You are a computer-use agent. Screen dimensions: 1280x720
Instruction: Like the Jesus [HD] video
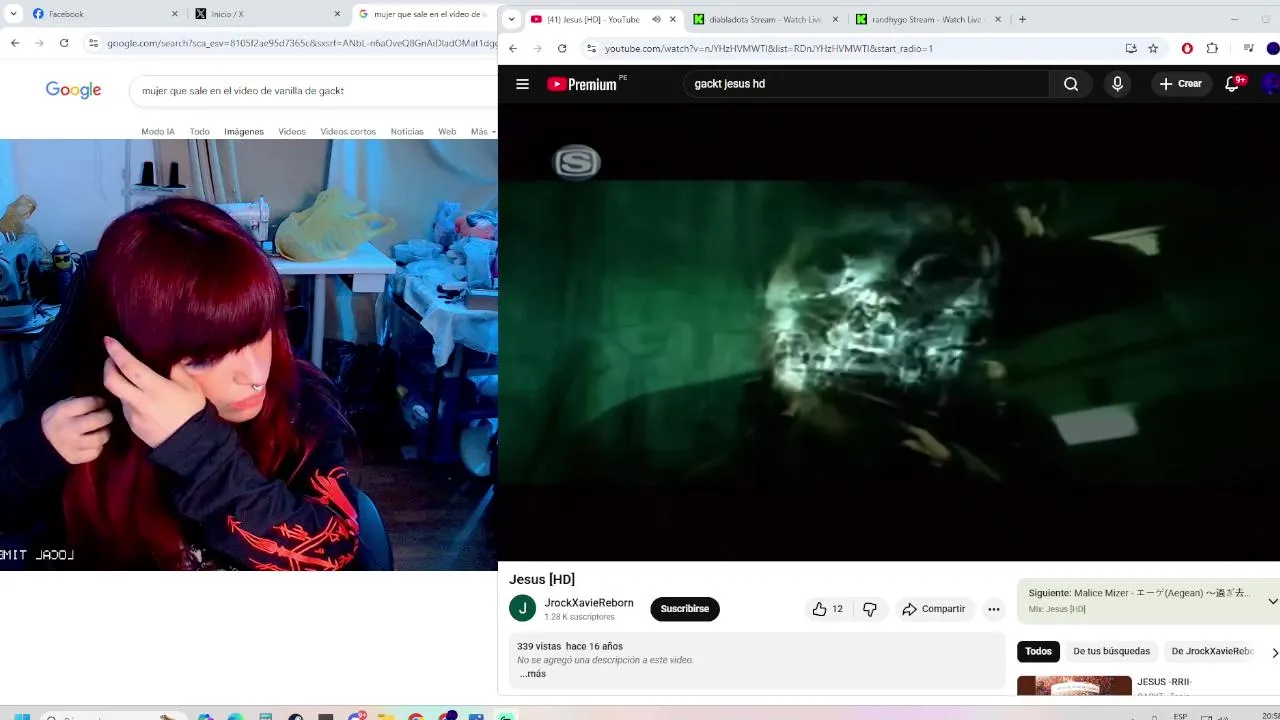[x=828, y=609]
